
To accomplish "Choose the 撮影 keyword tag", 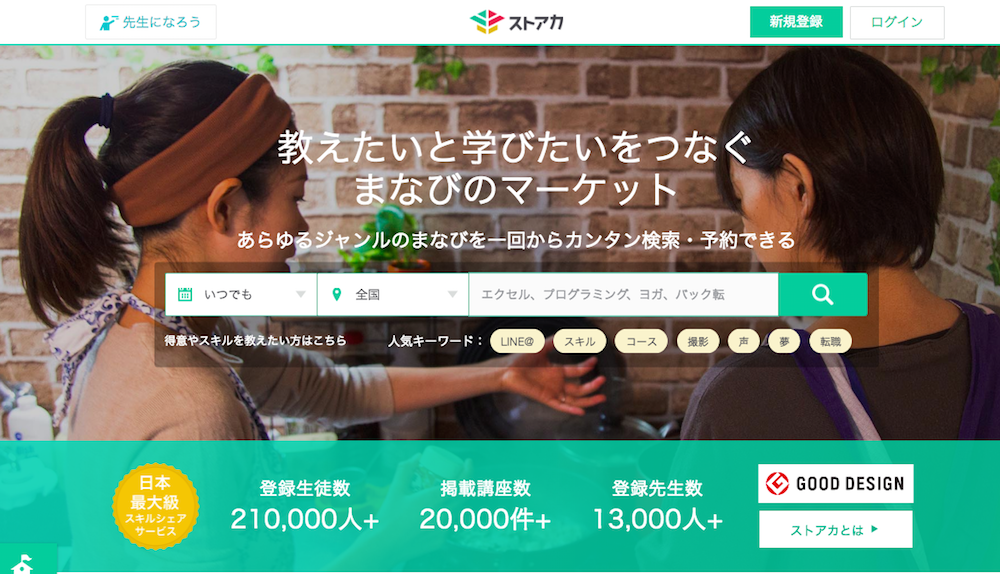I will (698, 341).
